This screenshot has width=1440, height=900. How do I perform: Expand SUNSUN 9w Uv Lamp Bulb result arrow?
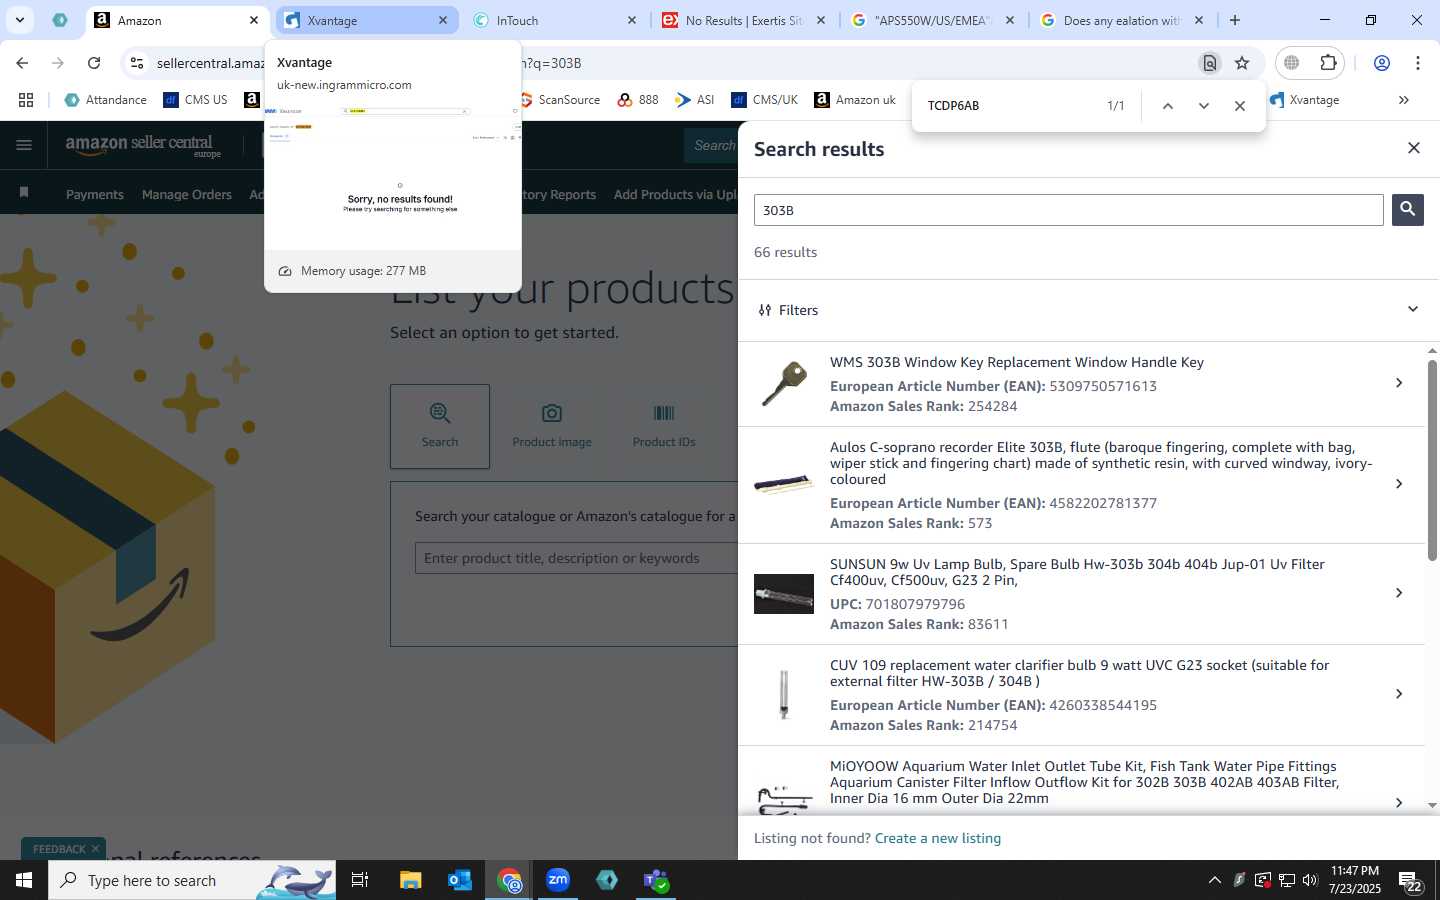pos(1398,593)
